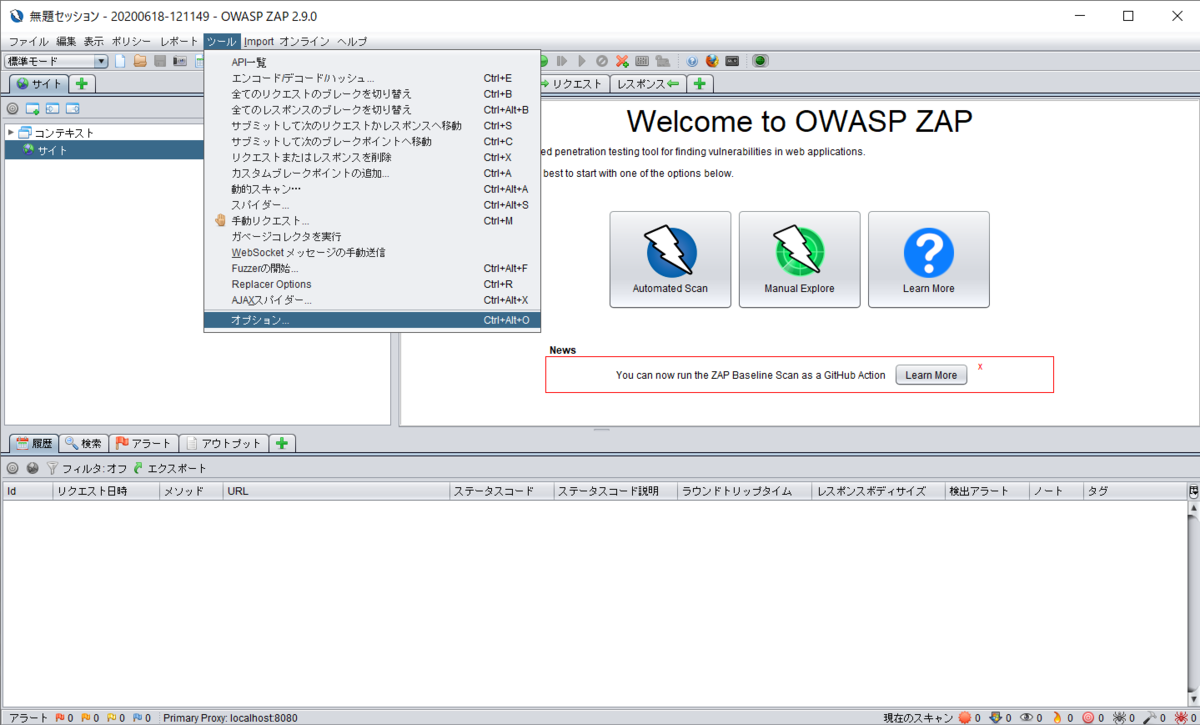Switch to the レスポンス tab
Screen dimensions: 1200x725
(x=648, y=84)
